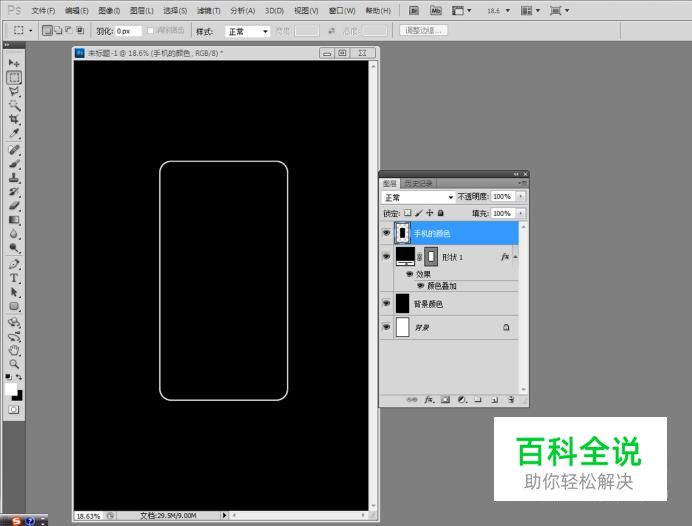The width and height of the screenshot is (692, 526).
Task: Create a new layer group
Action: [478, 400]
